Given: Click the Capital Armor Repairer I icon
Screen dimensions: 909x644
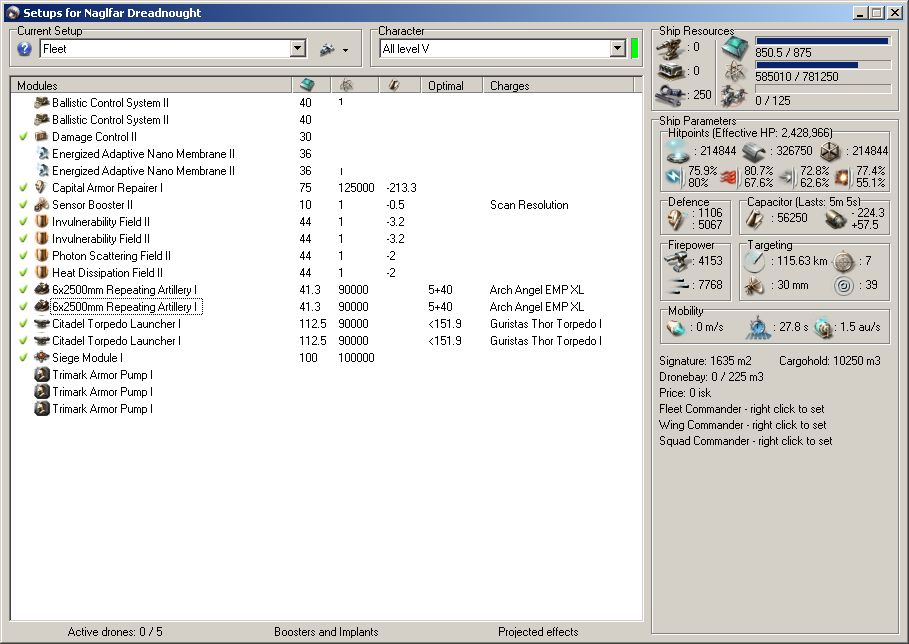Looking at the screenshot, I should (42, 187).
